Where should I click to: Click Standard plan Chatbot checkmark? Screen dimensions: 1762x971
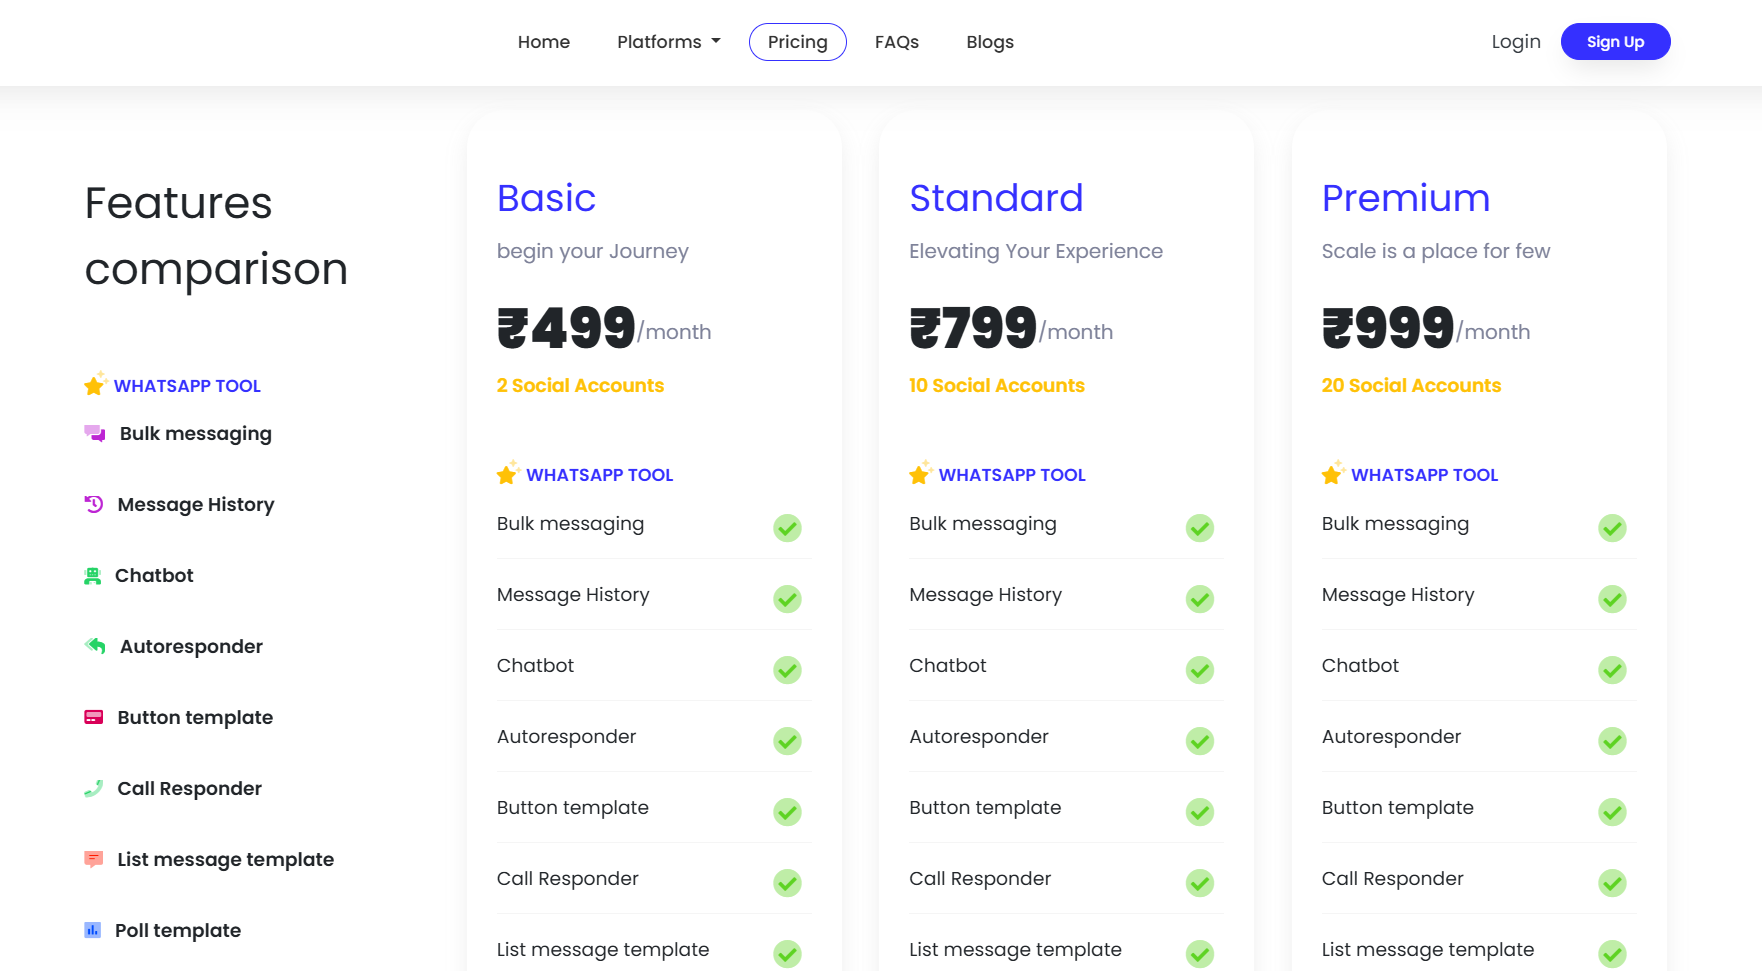tap(1199, 670)
